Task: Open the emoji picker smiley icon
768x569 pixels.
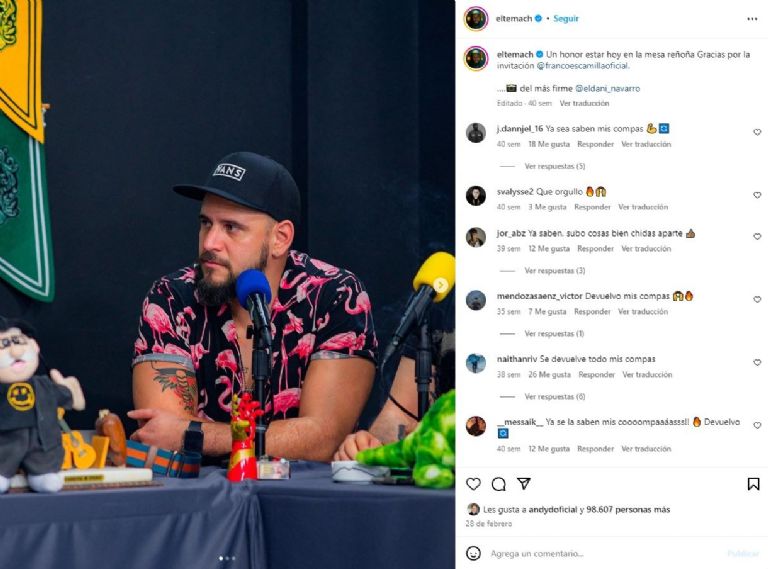Action: click(x=473, y=553)
